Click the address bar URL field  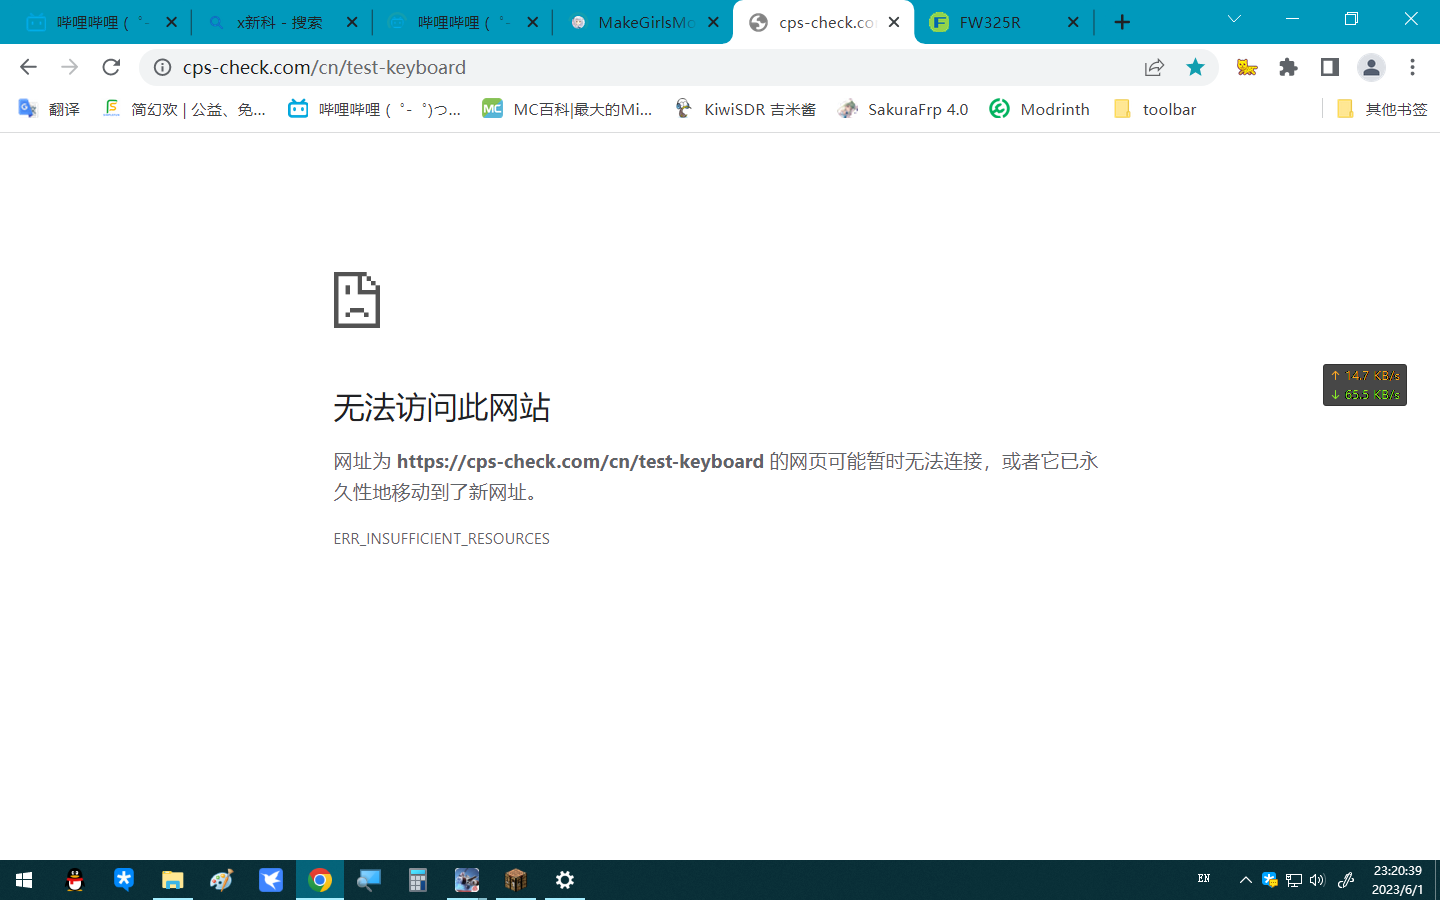[640, 67]
